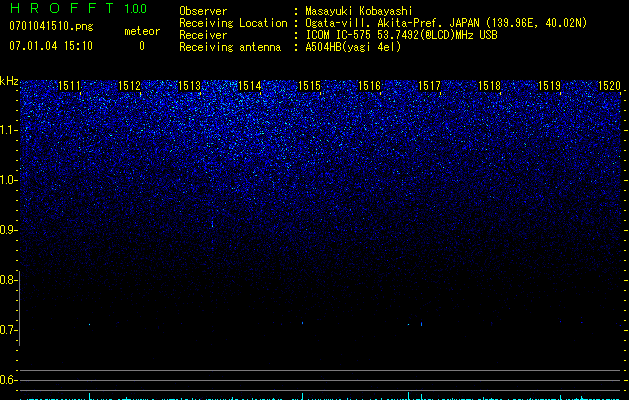Click the 0.6 kHz frequency label
Screen dimensions: 629x400
click(8, 380)
